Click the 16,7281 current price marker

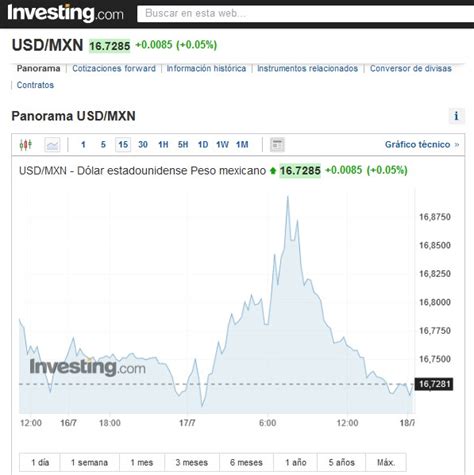pyautogui.click(x=434, y=384)
